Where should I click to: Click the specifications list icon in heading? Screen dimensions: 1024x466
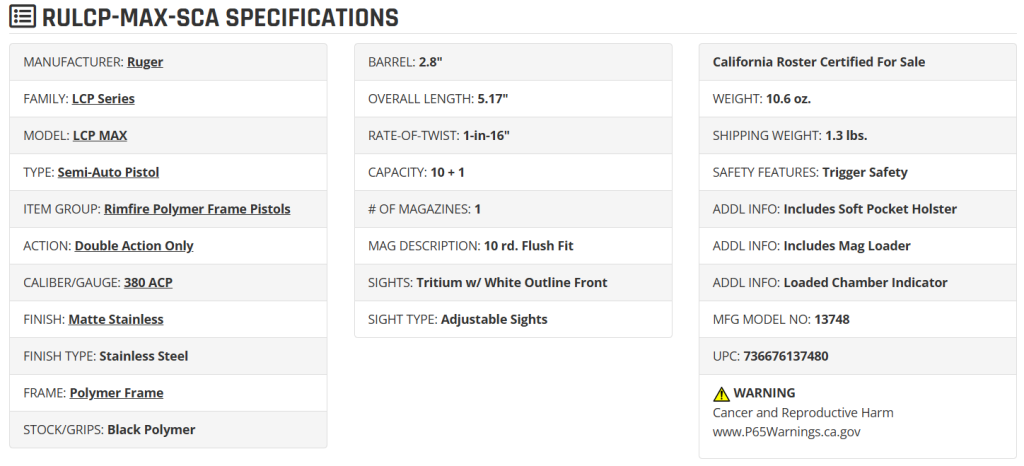coord(22,16)
